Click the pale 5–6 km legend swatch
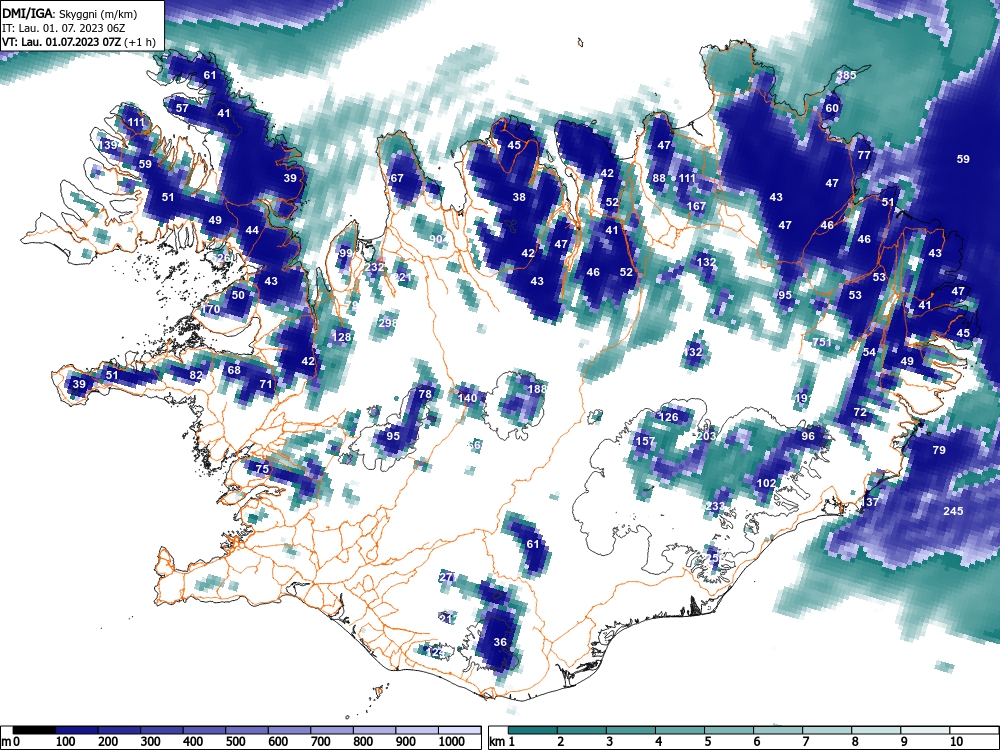Image resolution: width=1000 pixels, height=750 pixels. [x=730, y=730]
